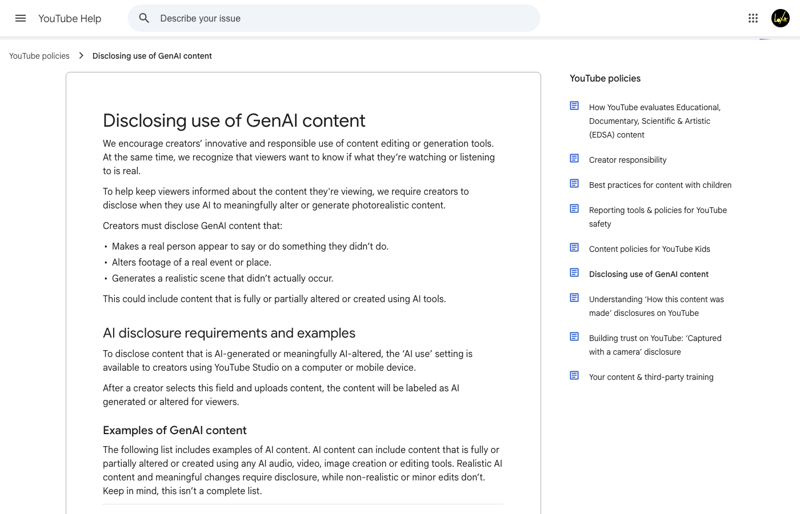The height and width of the screenshot is (514, 800).
Task: Click article icon beside 'How this content was made'
Action: [x=574, y=298]
